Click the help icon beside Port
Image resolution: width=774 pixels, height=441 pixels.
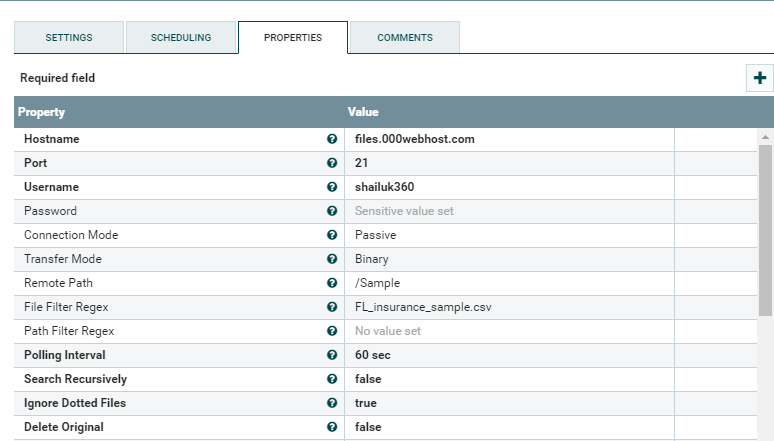[x=332, y=163]
